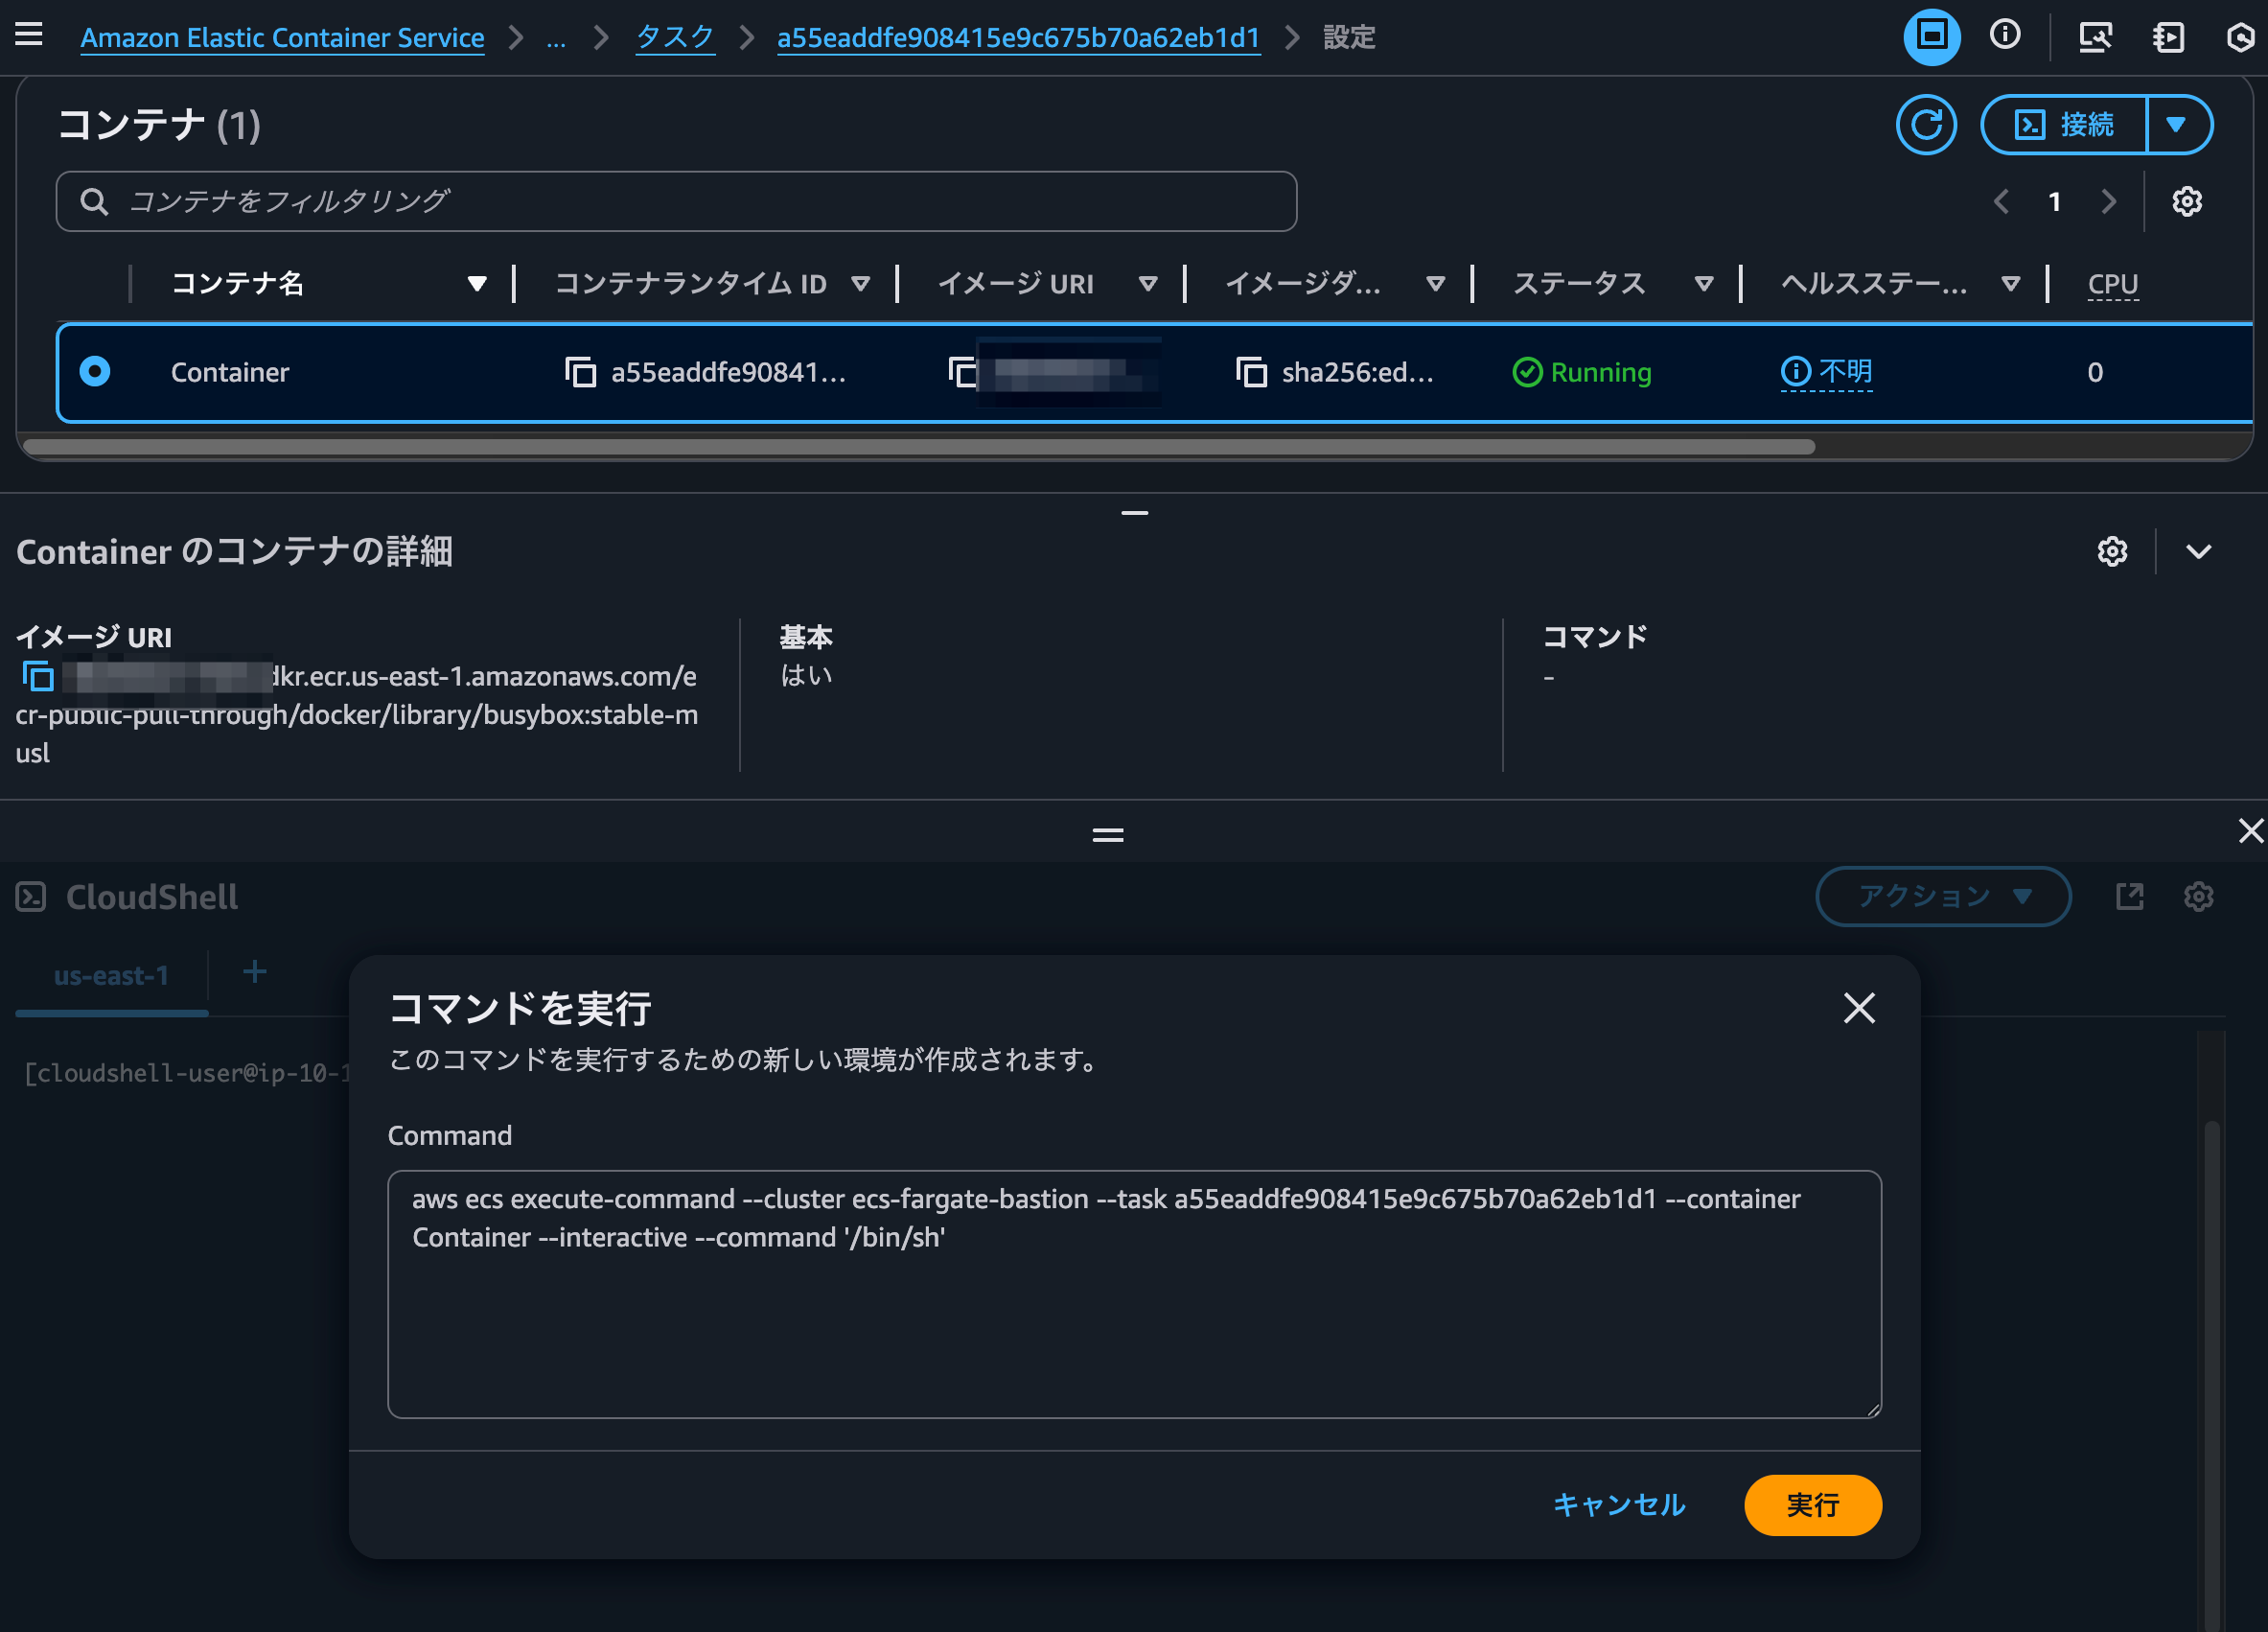
Task: Copy the image digest sha256:ed
Action: (x=1251, y=372)
